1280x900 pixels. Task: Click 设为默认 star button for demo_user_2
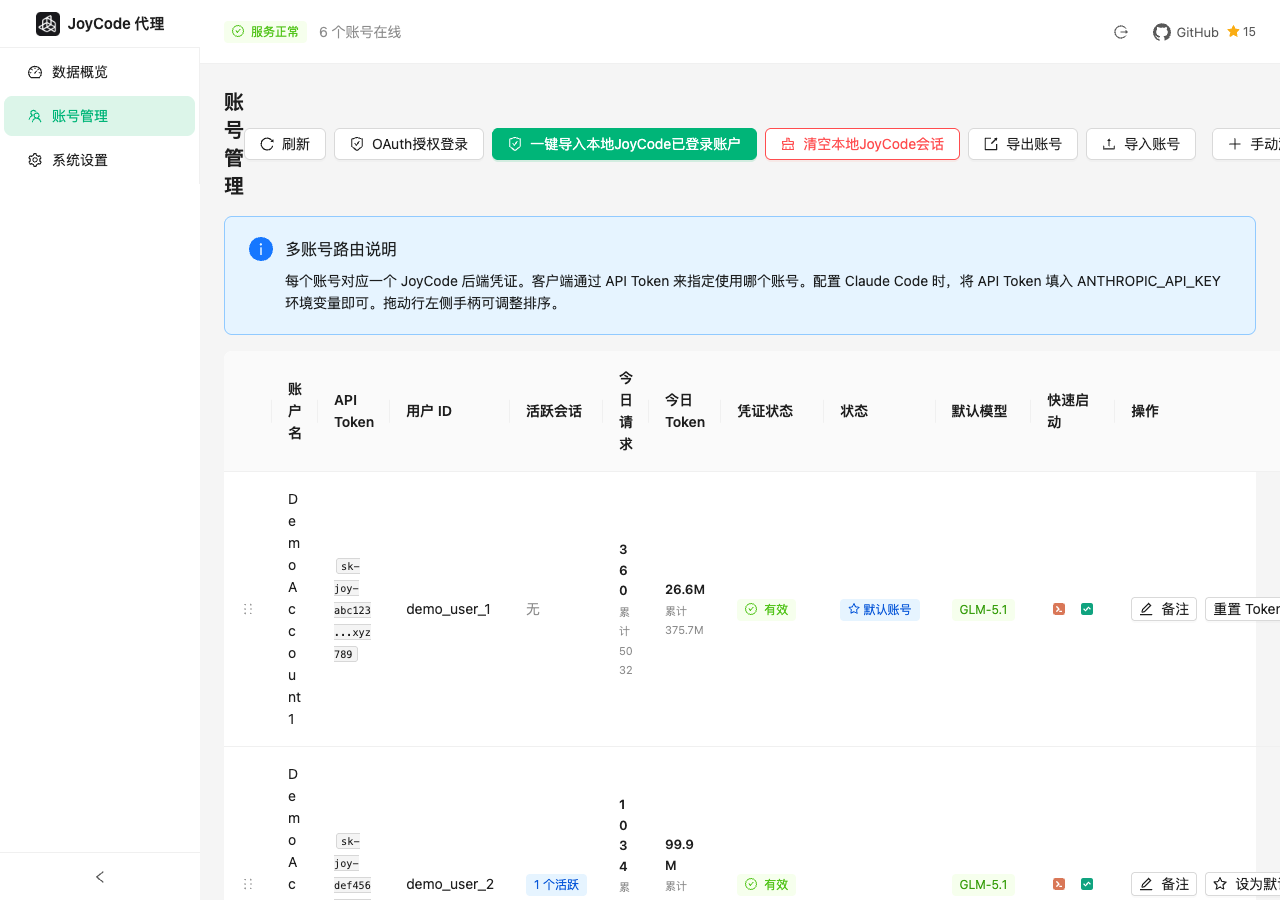pos(1242,884)
